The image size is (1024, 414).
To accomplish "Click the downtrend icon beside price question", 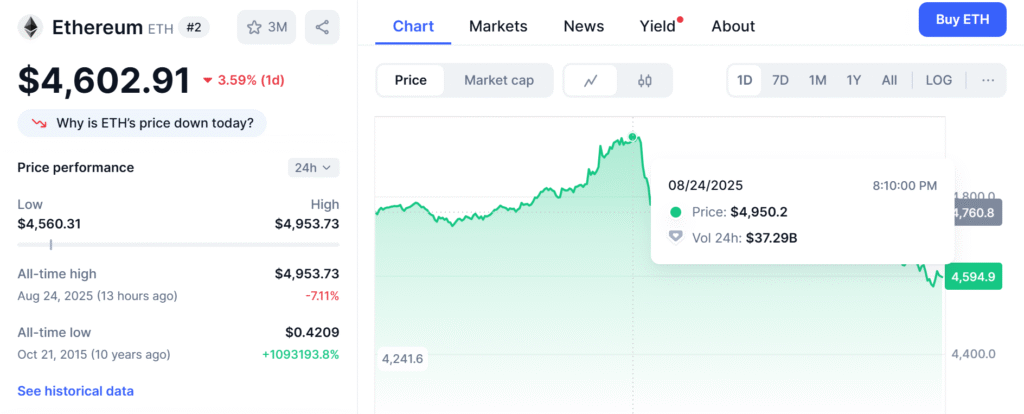I will [39, 124].
